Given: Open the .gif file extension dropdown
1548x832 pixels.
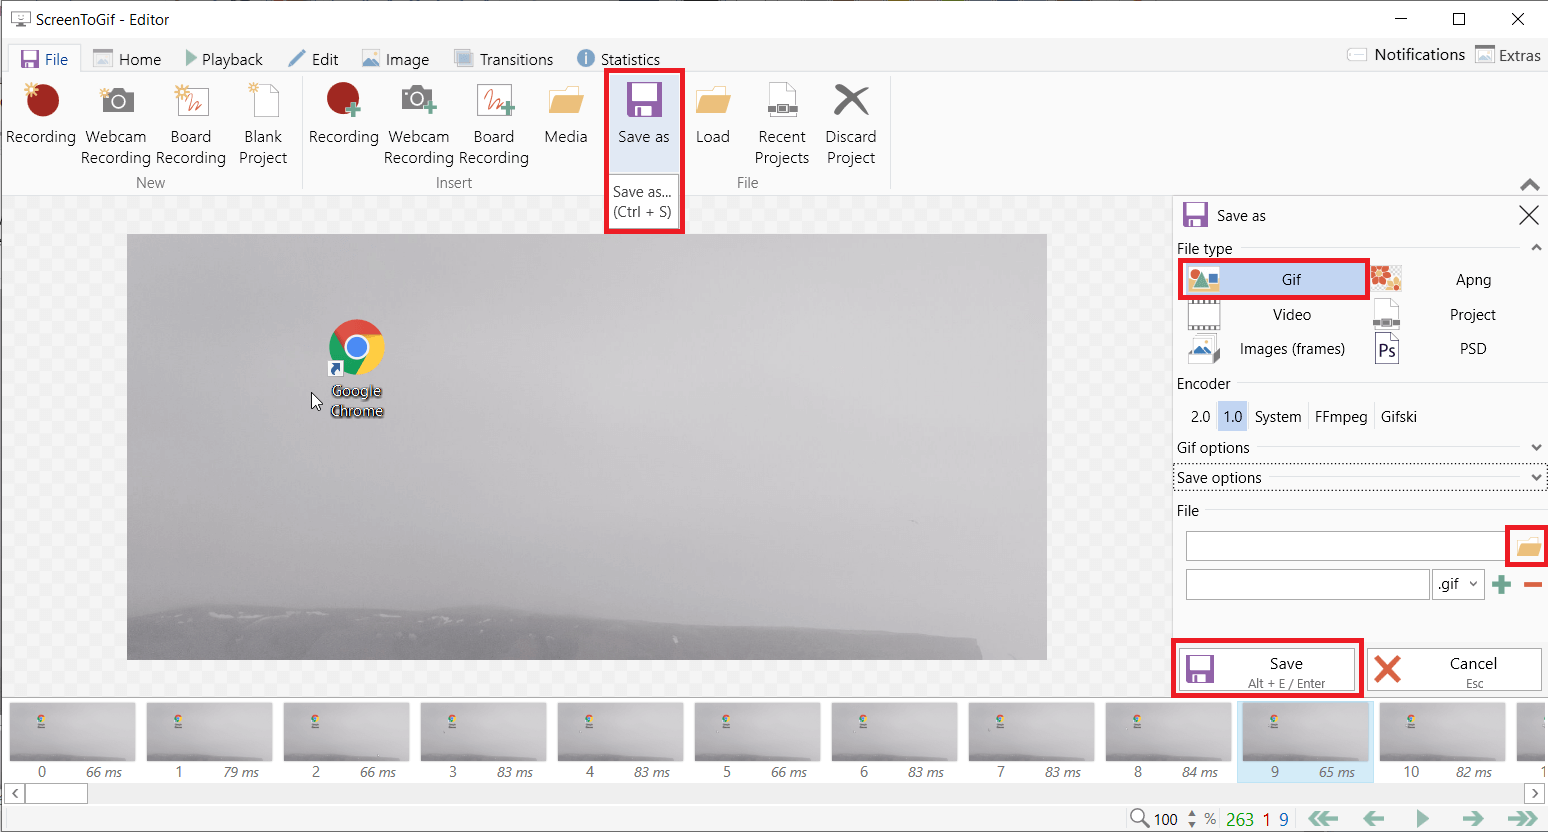Looking at the screenshot, I should point(1458,585).
